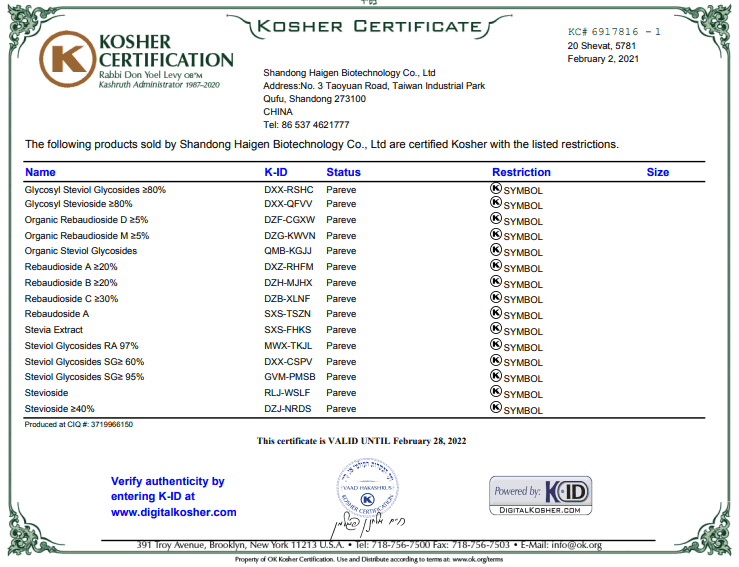Image resolution: width=739 pixels, height=567 pixels.
Task: Click the K symbol in the Rebaudioside C ≥30% row
Action: (x=496, y=297)
